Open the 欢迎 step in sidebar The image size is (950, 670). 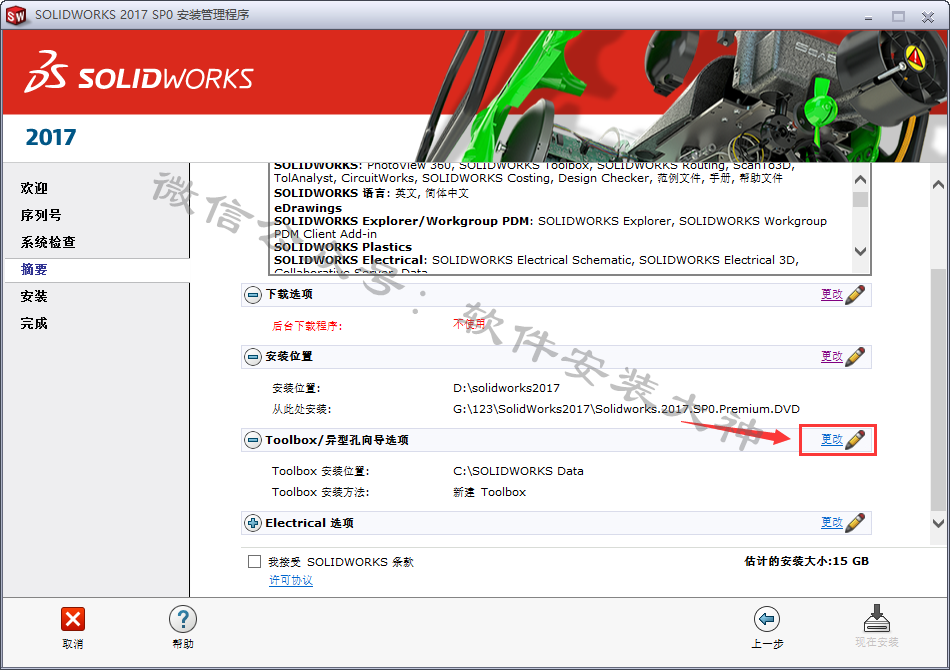pyautogui.click(x=34, y=188)
